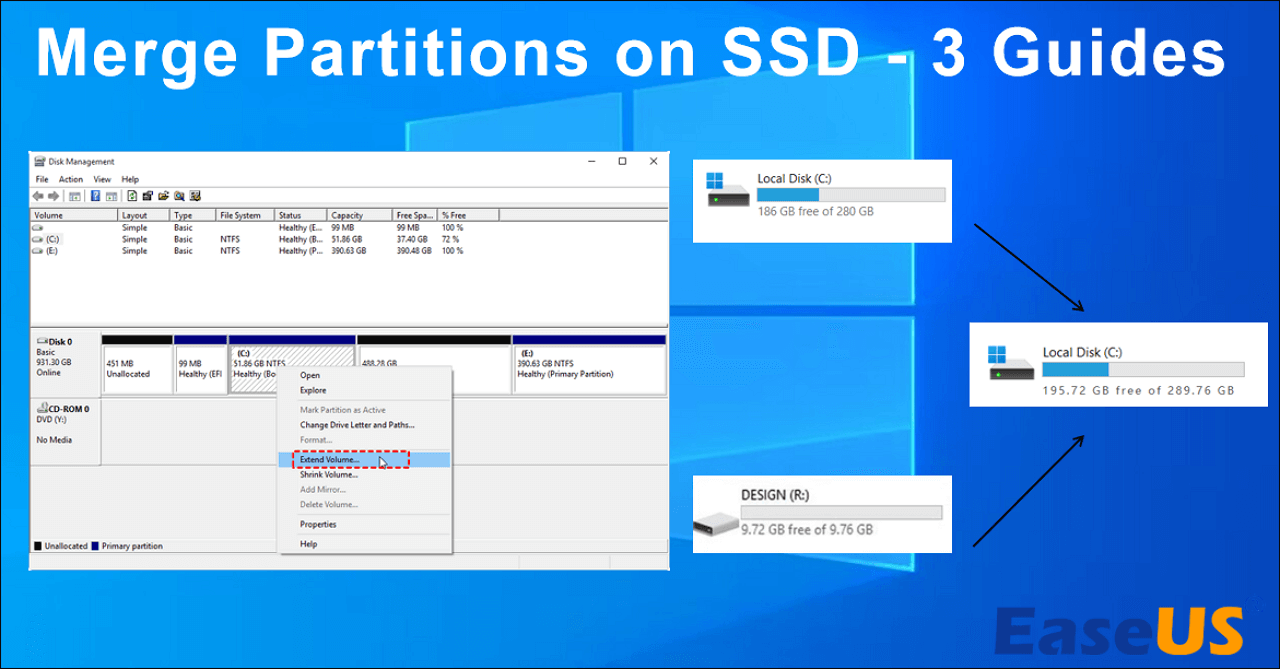Click the 390.48 GB free space cell
Image resolution: width=1280 pixels, height=669 pixels.
tap(412, 251)
